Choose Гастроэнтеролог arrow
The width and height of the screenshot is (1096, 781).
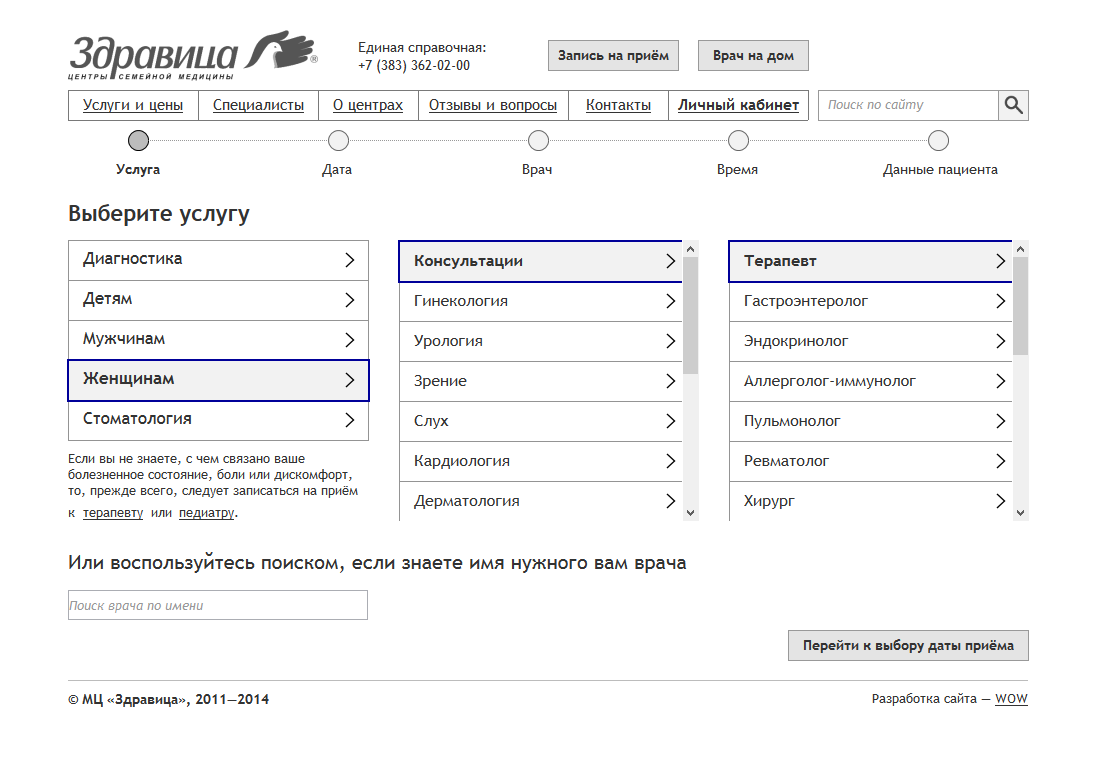coord(1000,301)
